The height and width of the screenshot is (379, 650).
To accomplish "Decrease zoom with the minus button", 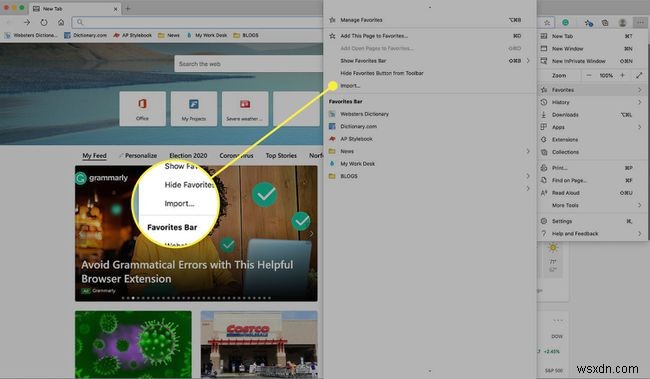I will (589, 75).
